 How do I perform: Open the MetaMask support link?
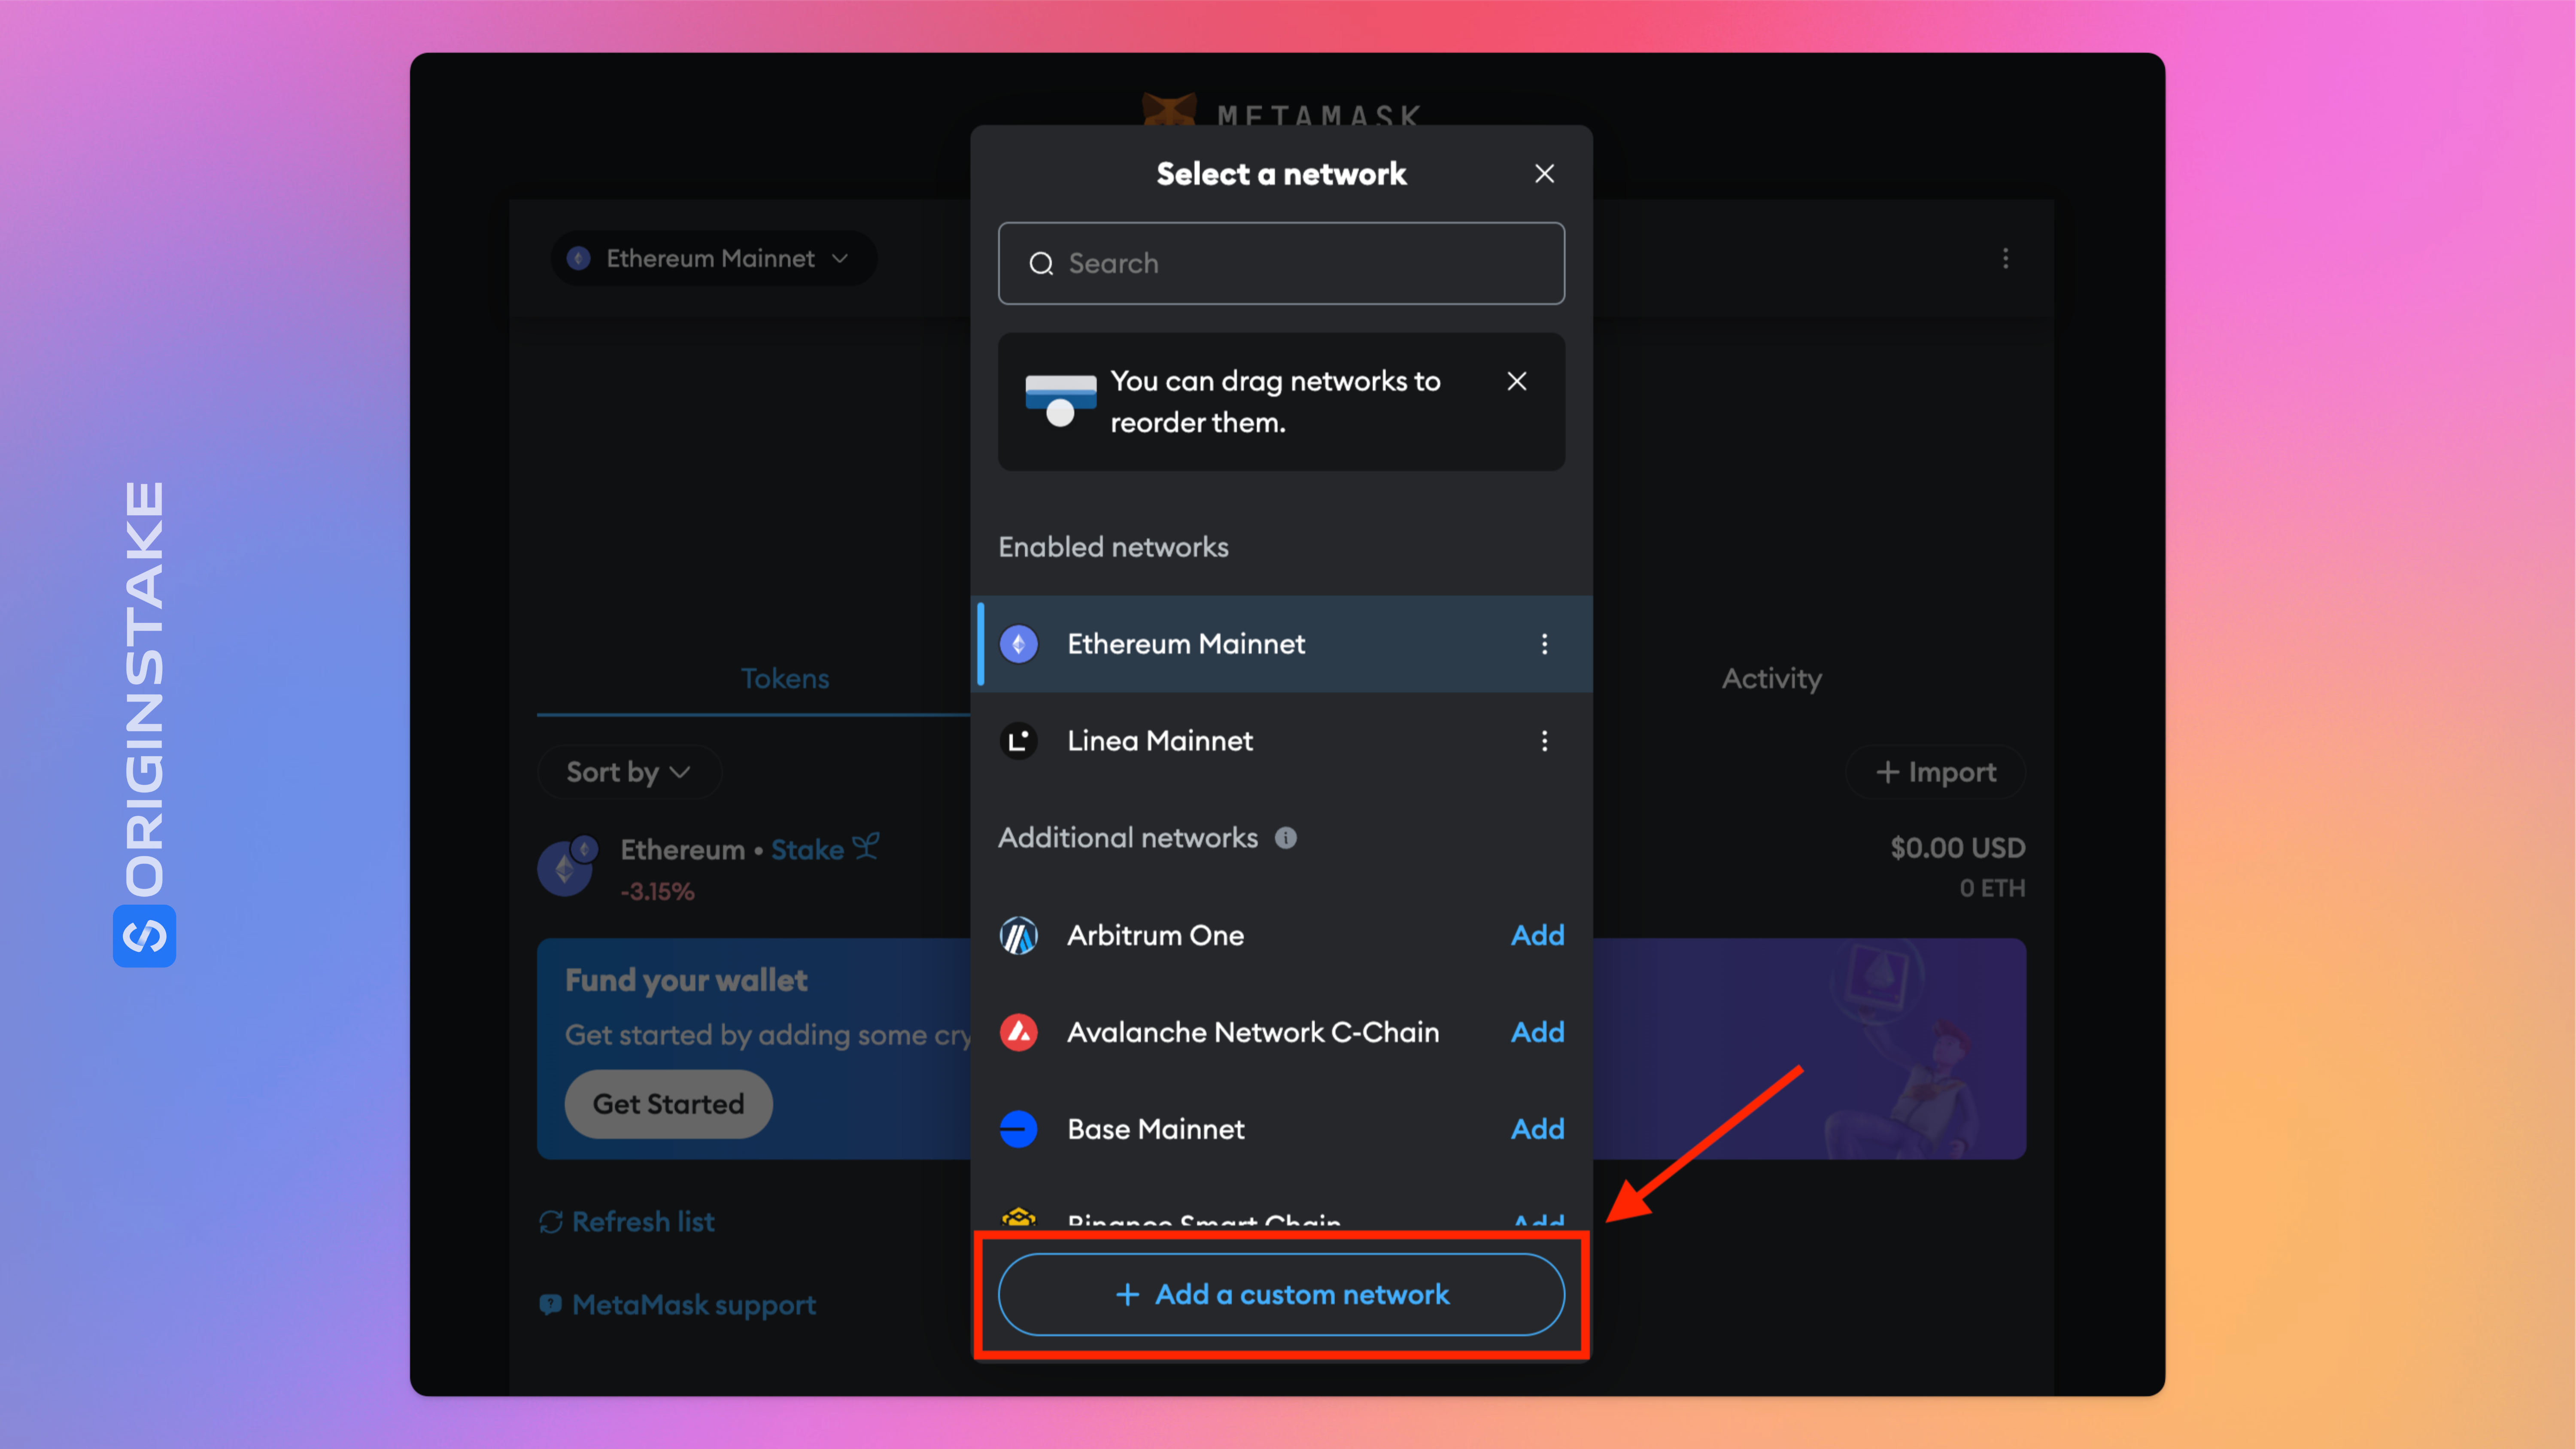click(x=677, y=1305)
